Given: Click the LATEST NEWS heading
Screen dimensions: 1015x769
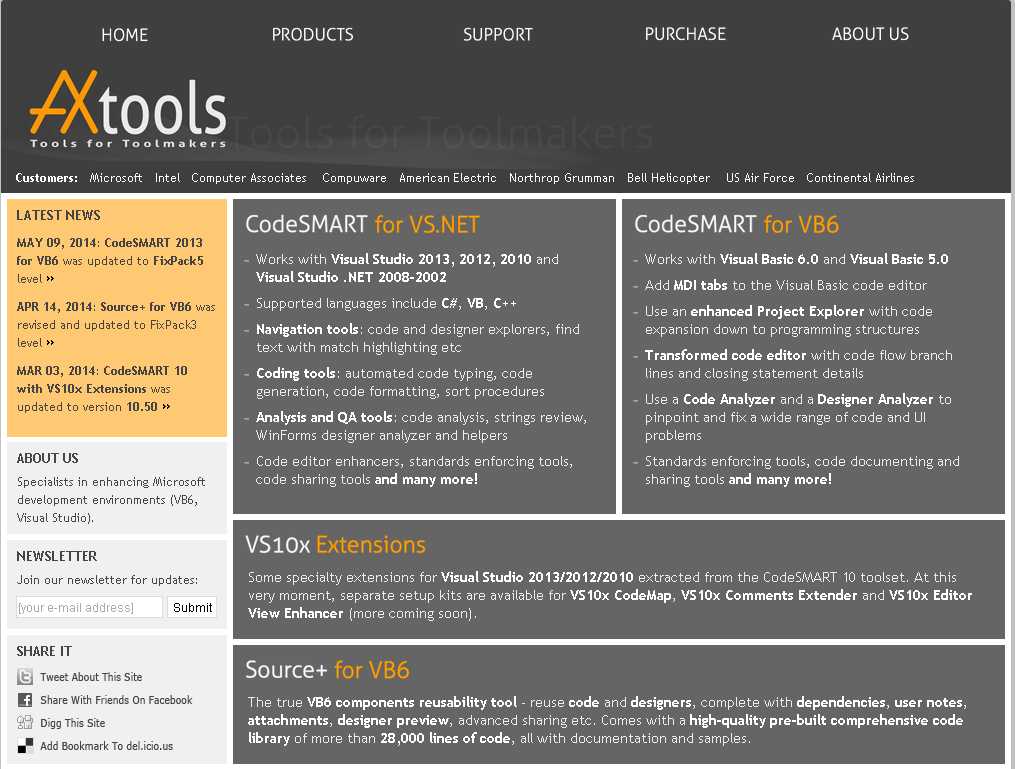Looking at the screenshot, I should (x=58, y=215).
